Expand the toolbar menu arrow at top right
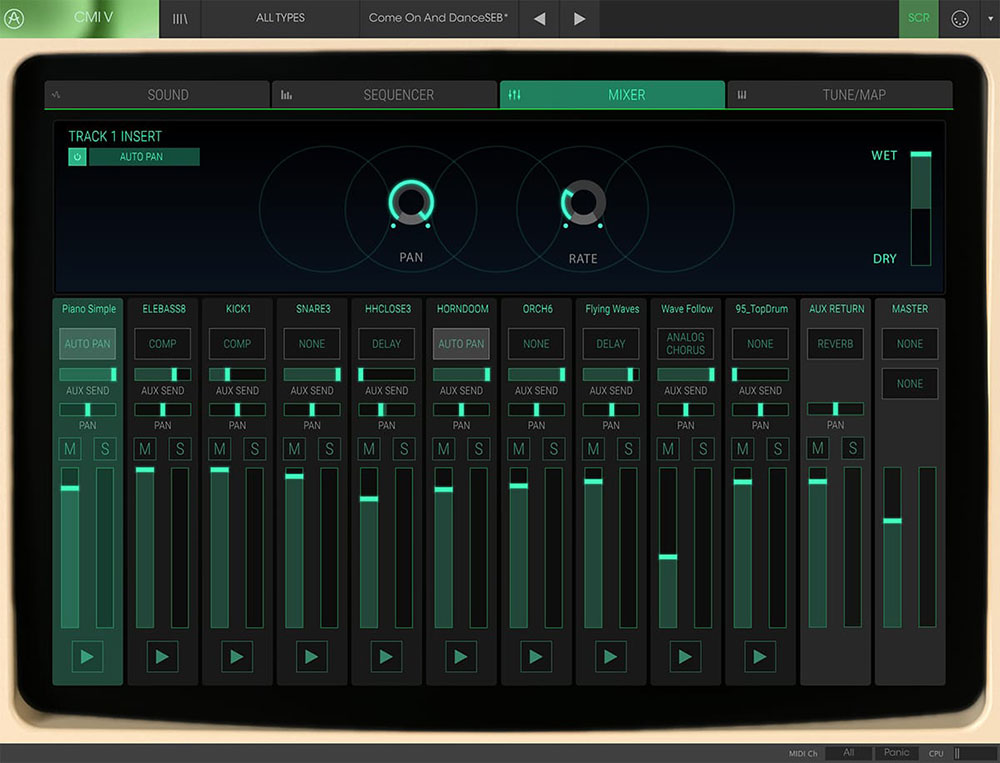The width and height of the screenshot is (1000, 763). [x=990, y=19]
